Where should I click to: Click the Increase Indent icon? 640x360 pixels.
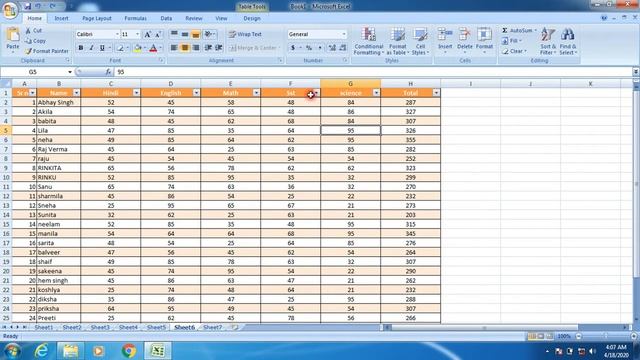click(x=219, y=48)
